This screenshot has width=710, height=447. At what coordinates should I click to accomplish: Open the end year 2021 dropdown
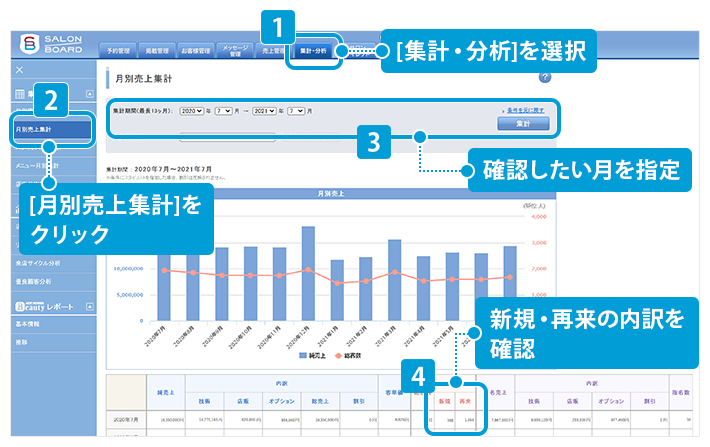pyautogui.click(x=265, y=110)
